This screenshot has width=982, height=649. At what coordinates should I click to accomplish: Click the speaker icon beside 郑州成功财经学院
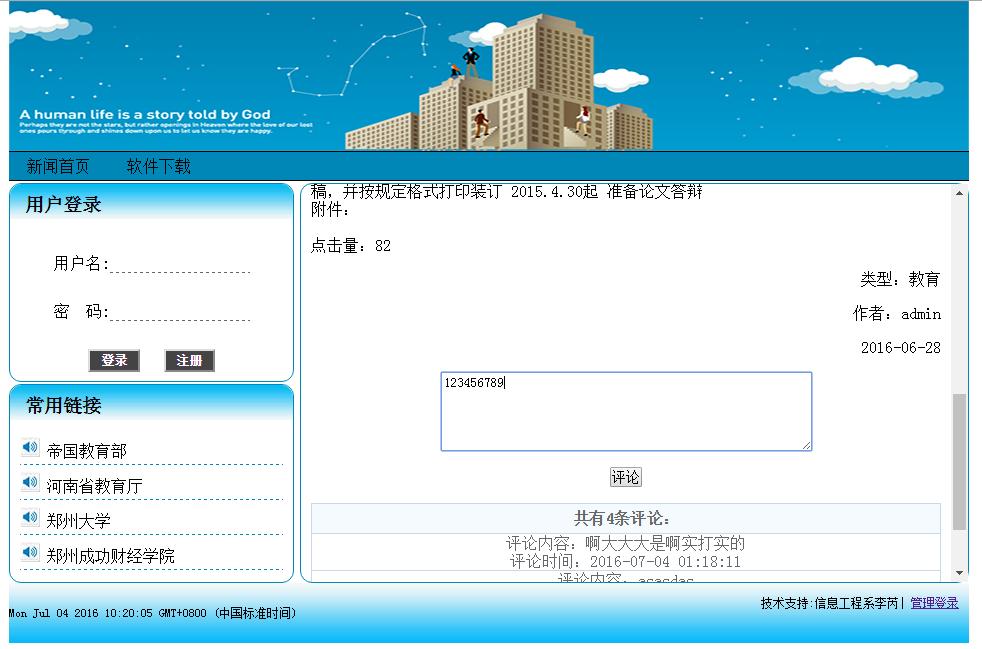coord(29,553)
